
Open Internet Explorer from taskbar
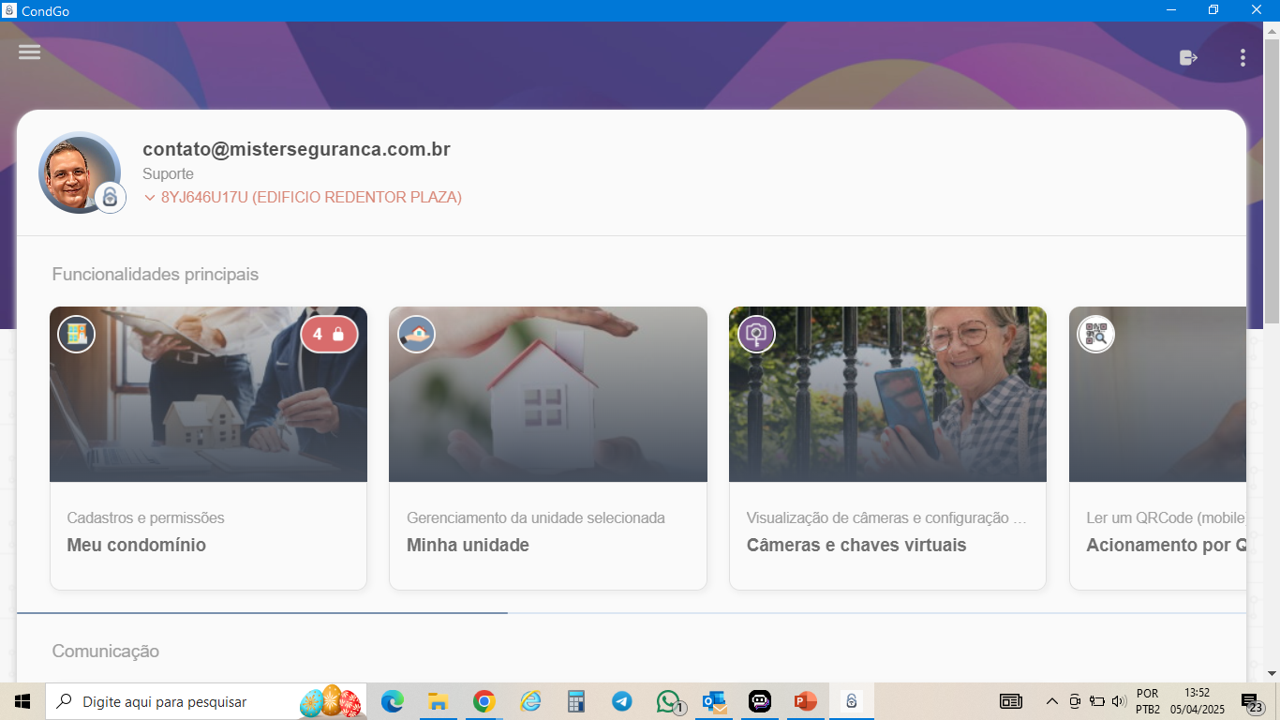[530, 701]
